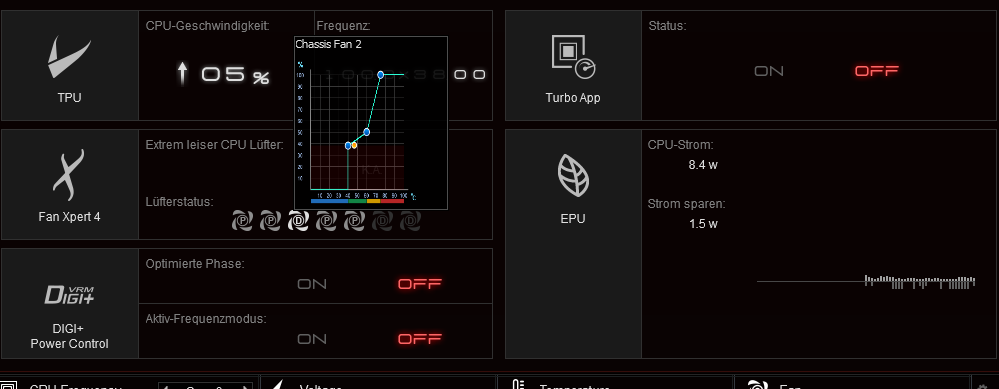Select the highlighted third fan icon marked D
The image size is (999, 389).
tap(299, 221)
